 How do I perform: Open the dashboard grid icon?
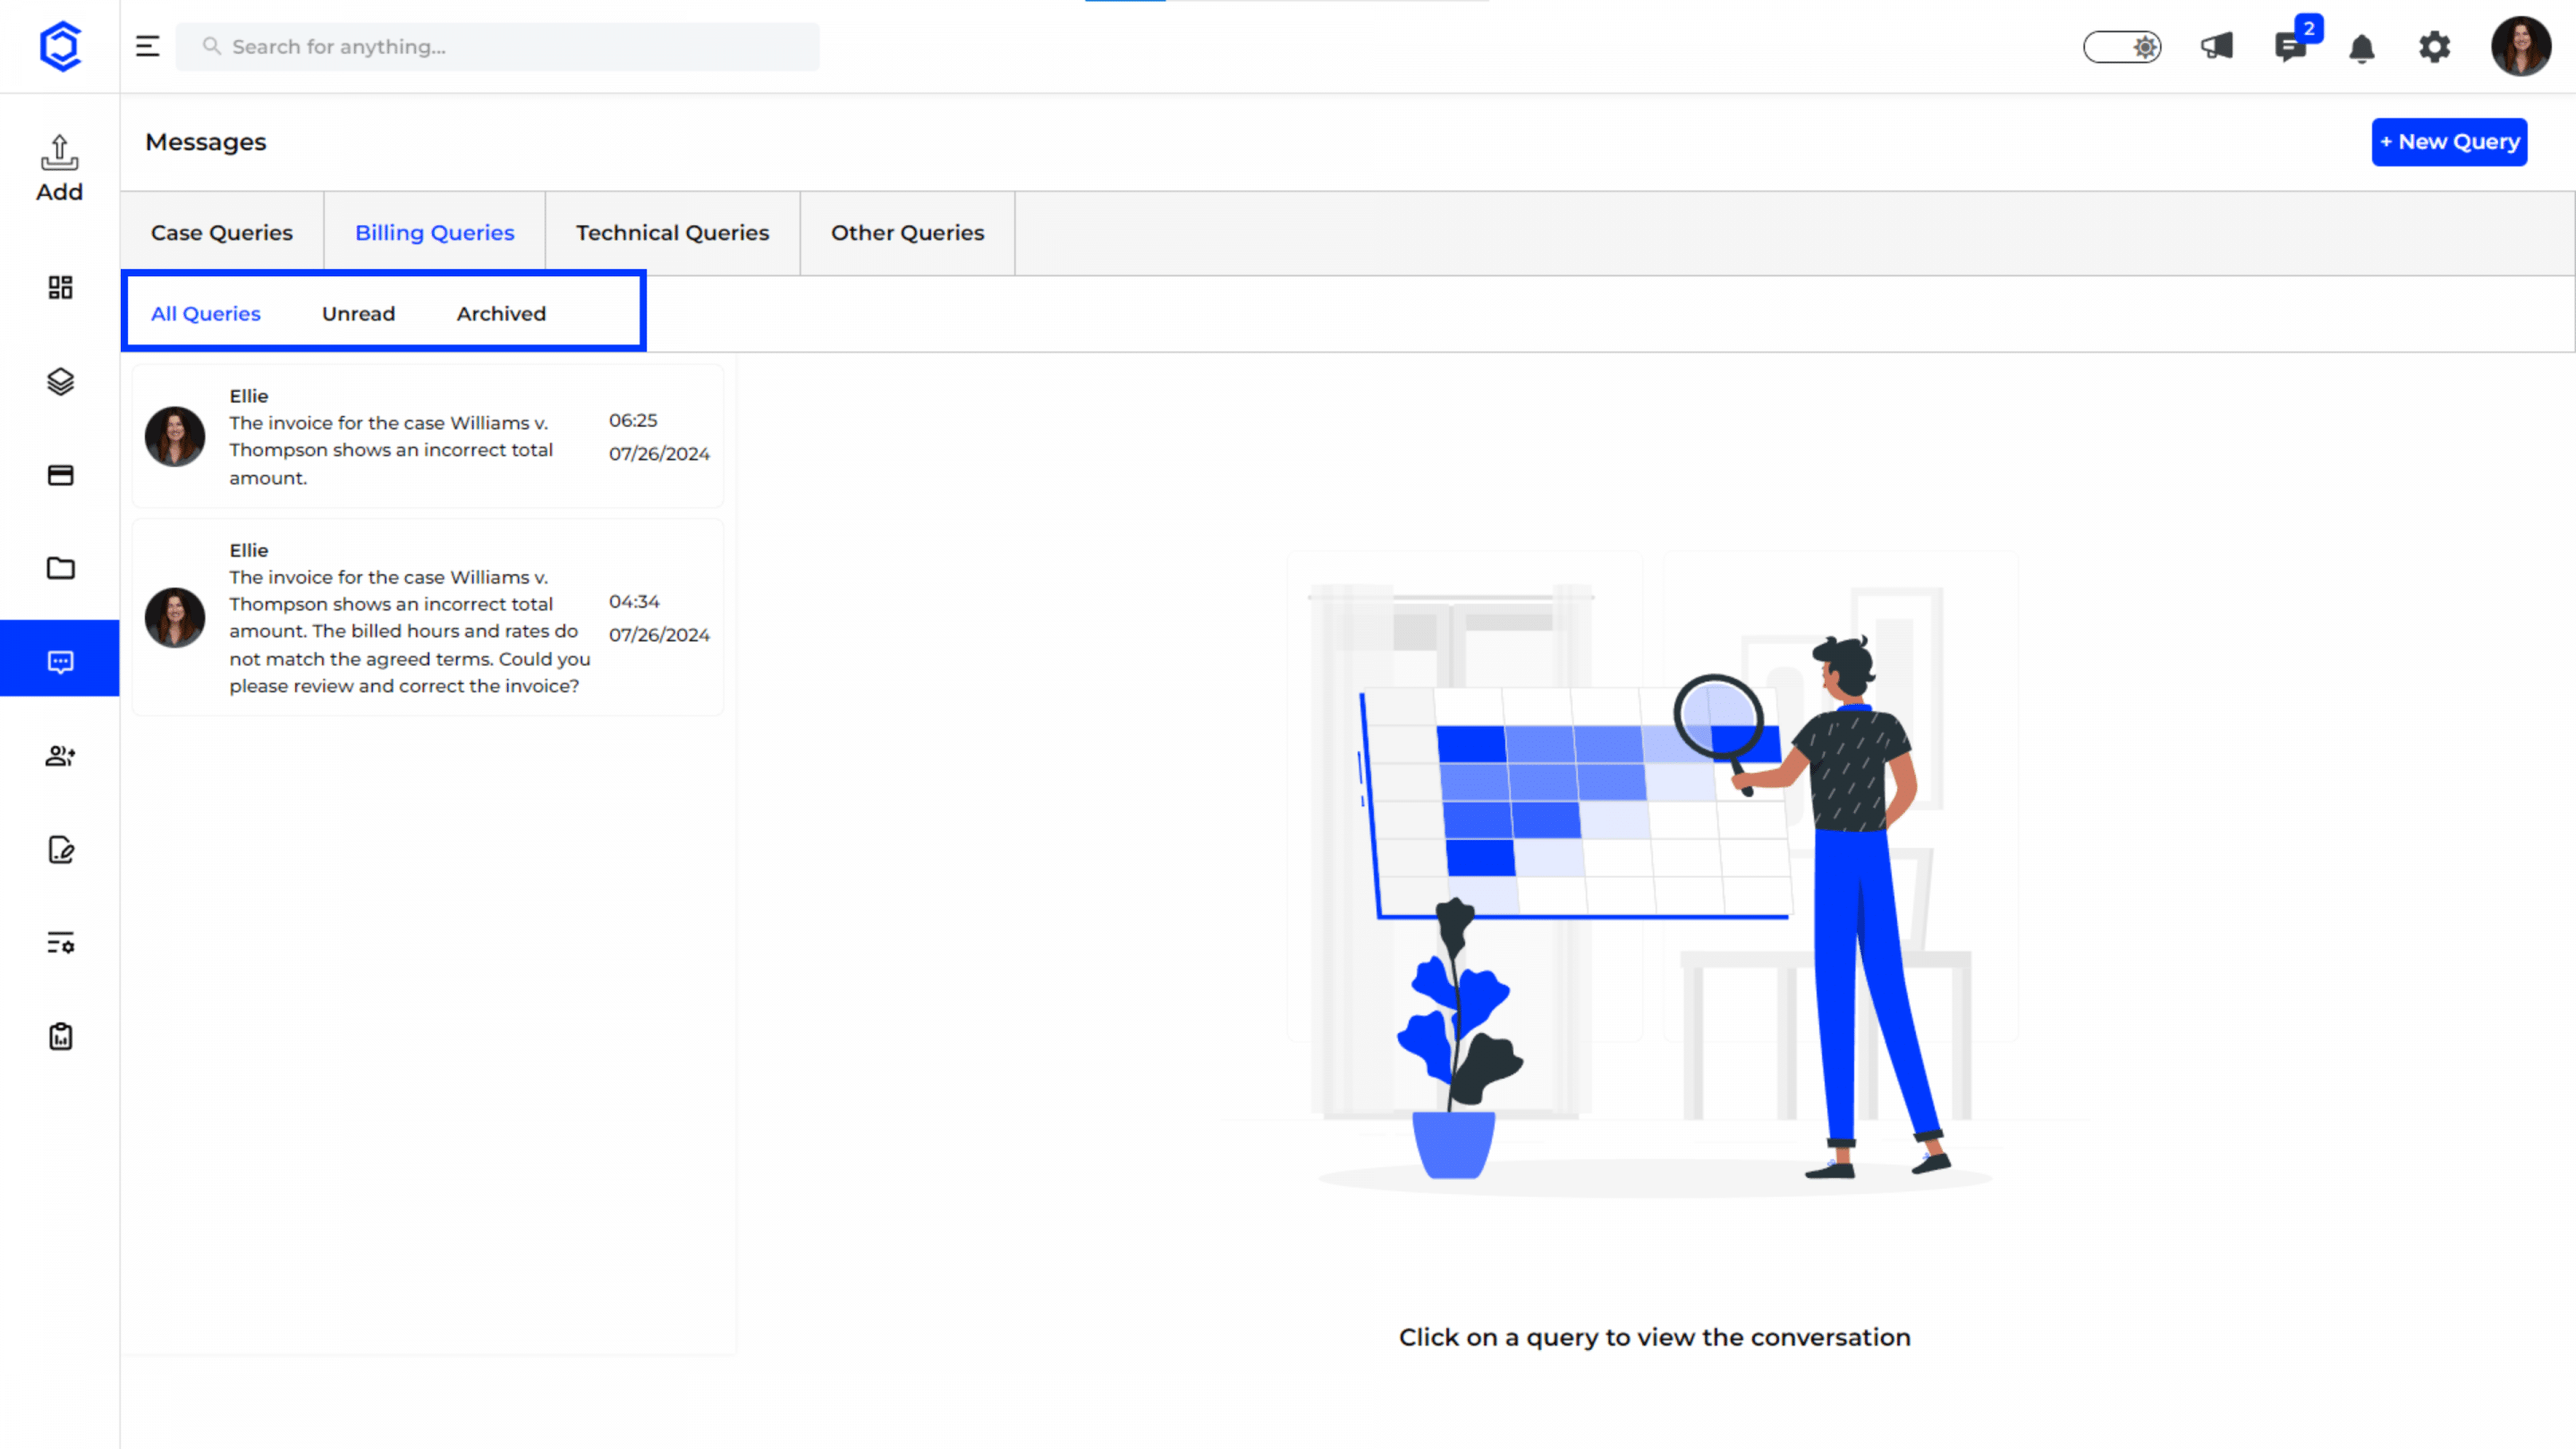click(x=60, y=288)
